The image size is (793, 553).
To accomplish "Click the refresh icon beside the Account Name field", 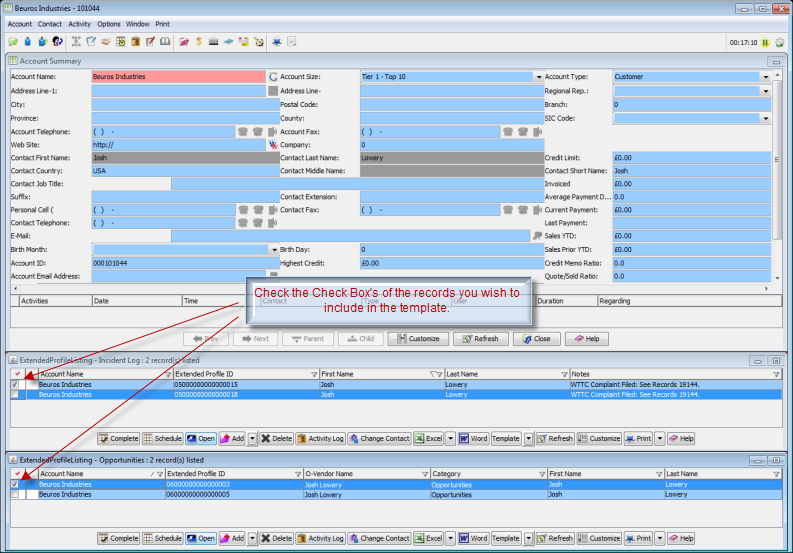I will (x=273, y=76).
